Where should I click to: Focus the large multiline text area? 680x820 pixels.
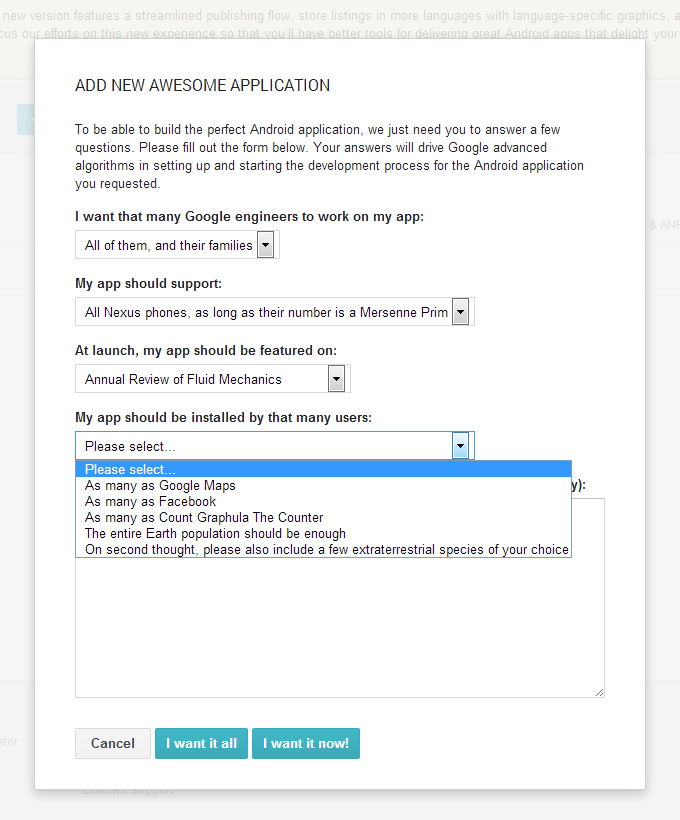pyautogui.click(x=340, y=630)
